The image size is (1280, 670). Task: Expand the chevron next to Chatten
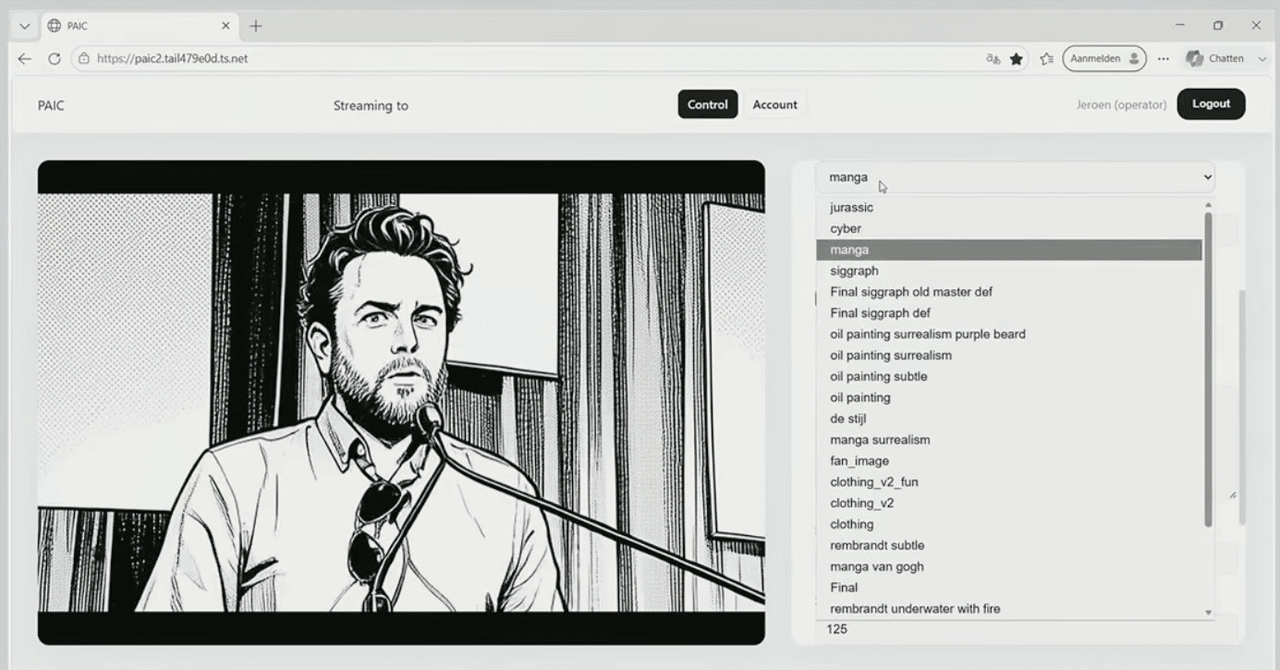pos(1262,59)
